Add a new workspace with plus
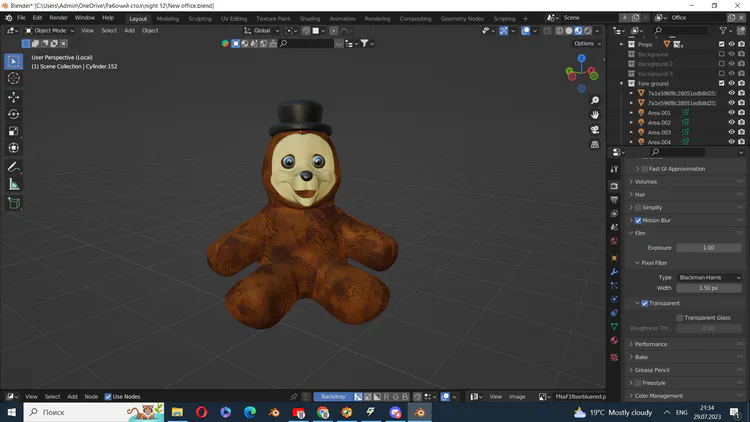The height and width of the screenshot is (422, 750). pyautogui.click(x=525, y=19)
